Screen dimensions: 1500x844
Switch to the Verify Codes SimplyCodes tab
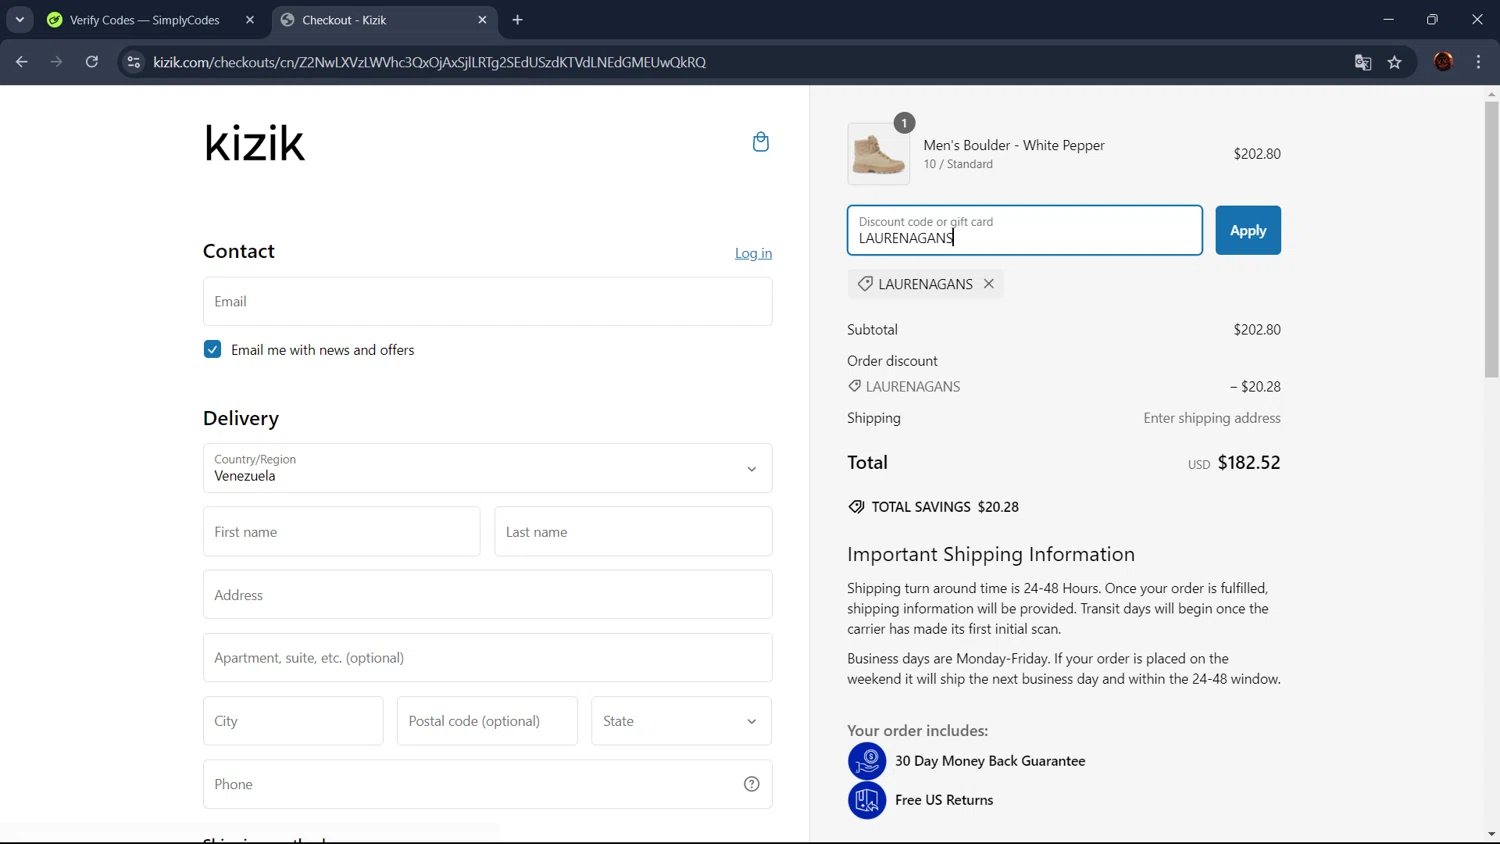coord(144,20)
